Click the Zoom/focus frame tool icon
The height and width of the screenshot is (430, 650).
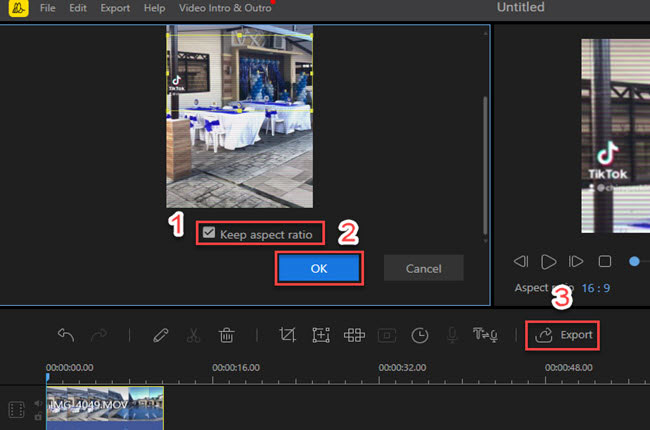[321, 335]
